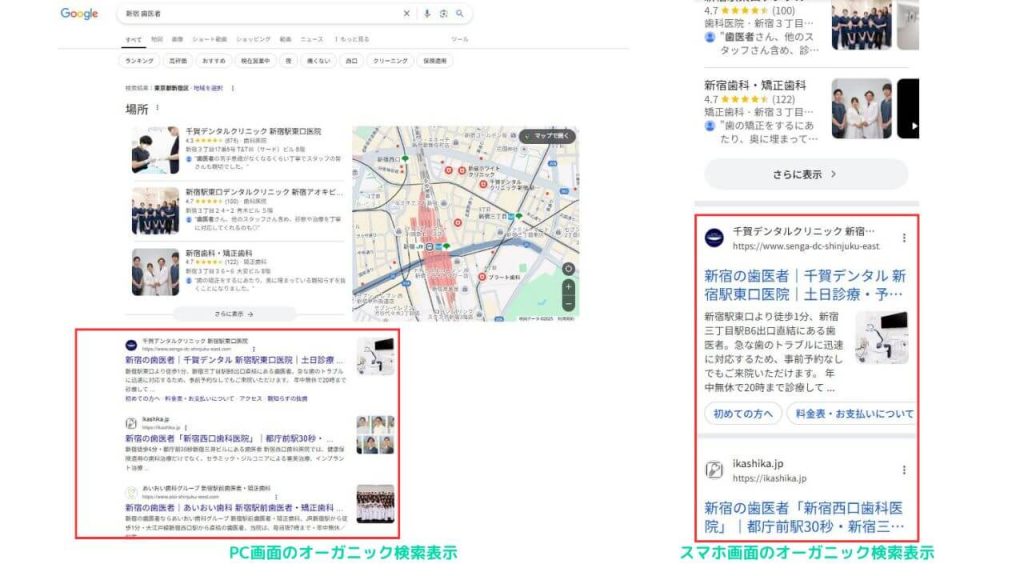The width and height of the screenshot is (1024, 576).
Task: Clear the search box with the X icon
Action: point(407,13)
